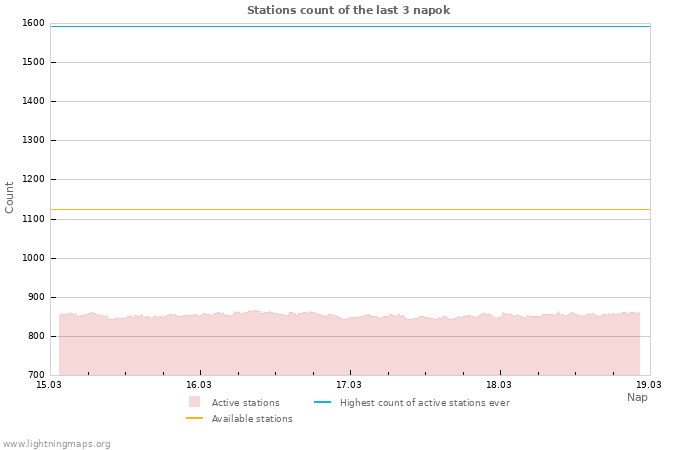Select the 16.03 date label

[x=199, y=384]
